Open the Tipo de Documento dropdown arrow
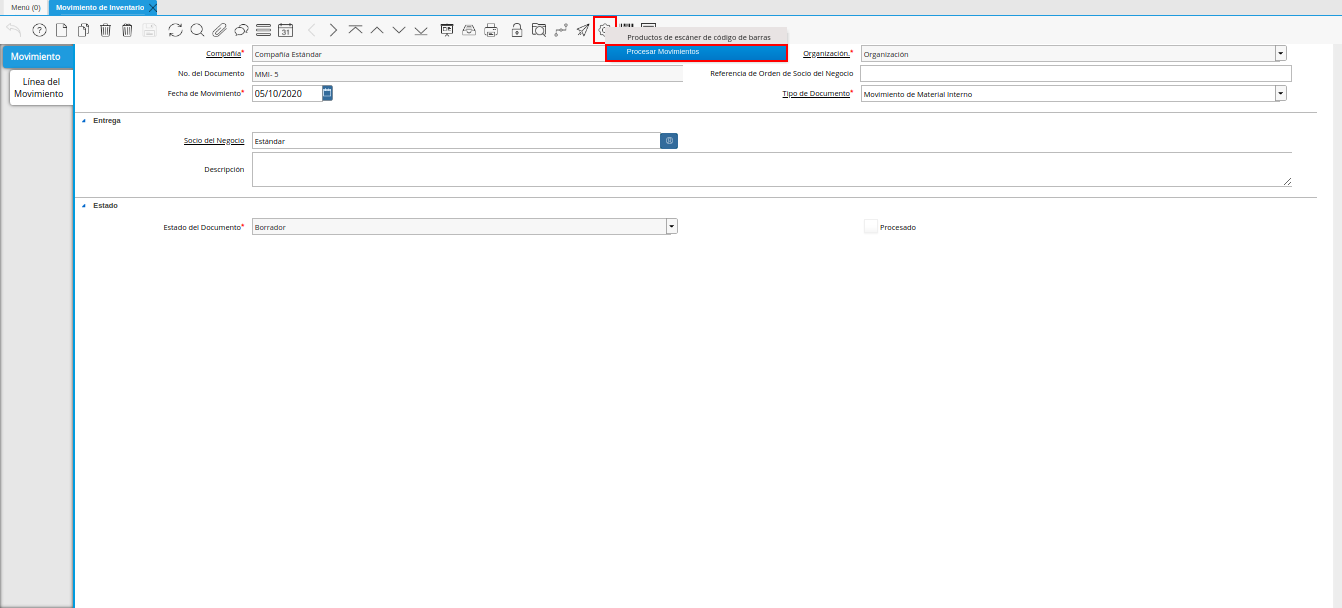The width and height of the screenshot is (1342, 608). 1281,93
